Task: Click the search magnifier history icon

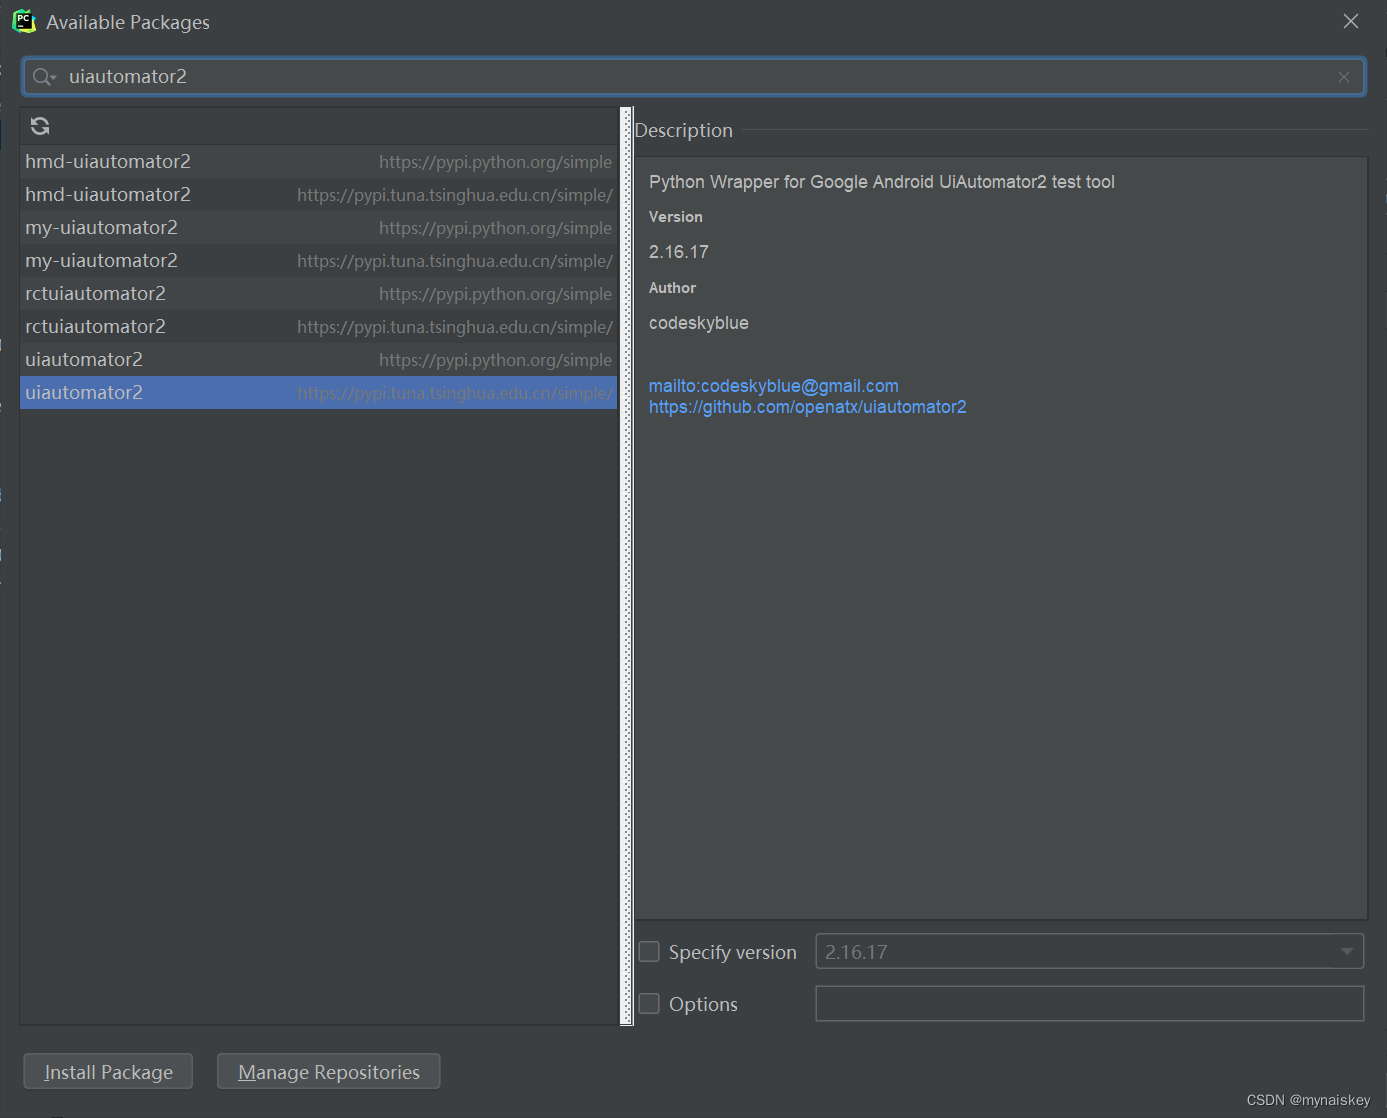Action: (x=43, y=77)
